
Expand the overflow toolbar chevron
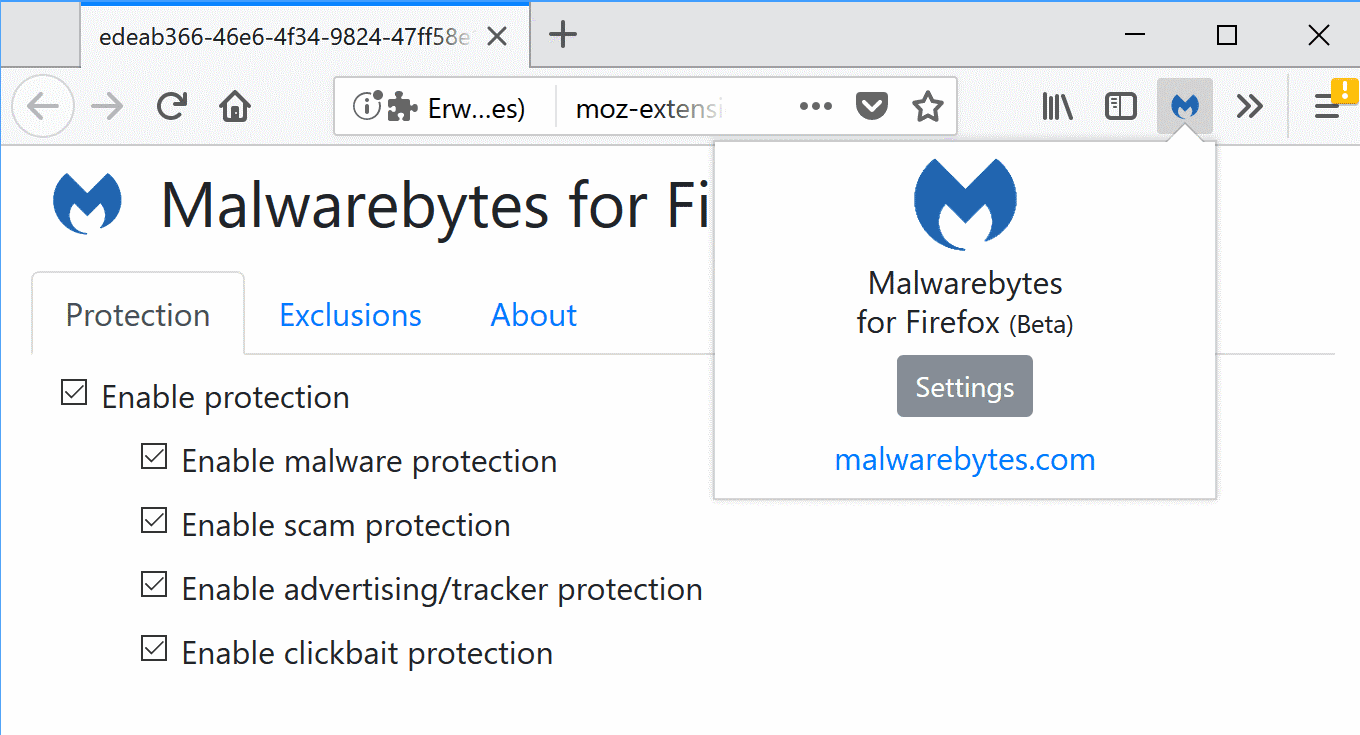(1249, 105)
